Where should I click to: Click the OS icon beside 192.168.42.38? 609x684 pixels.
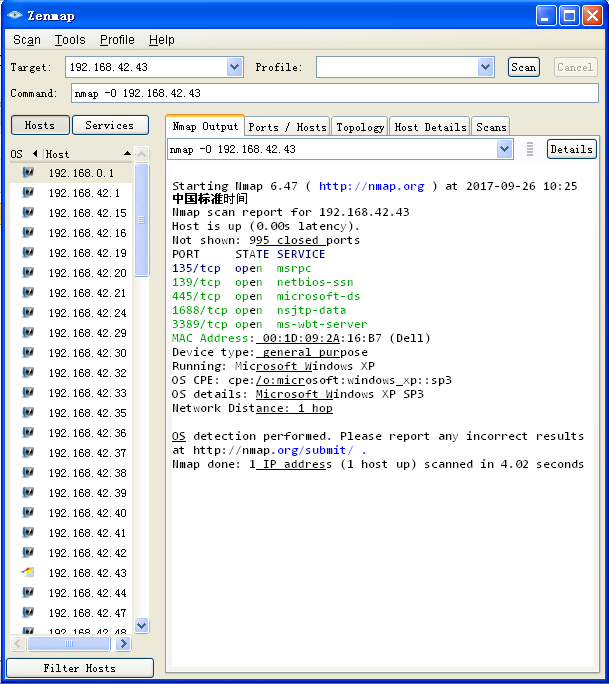28,472
